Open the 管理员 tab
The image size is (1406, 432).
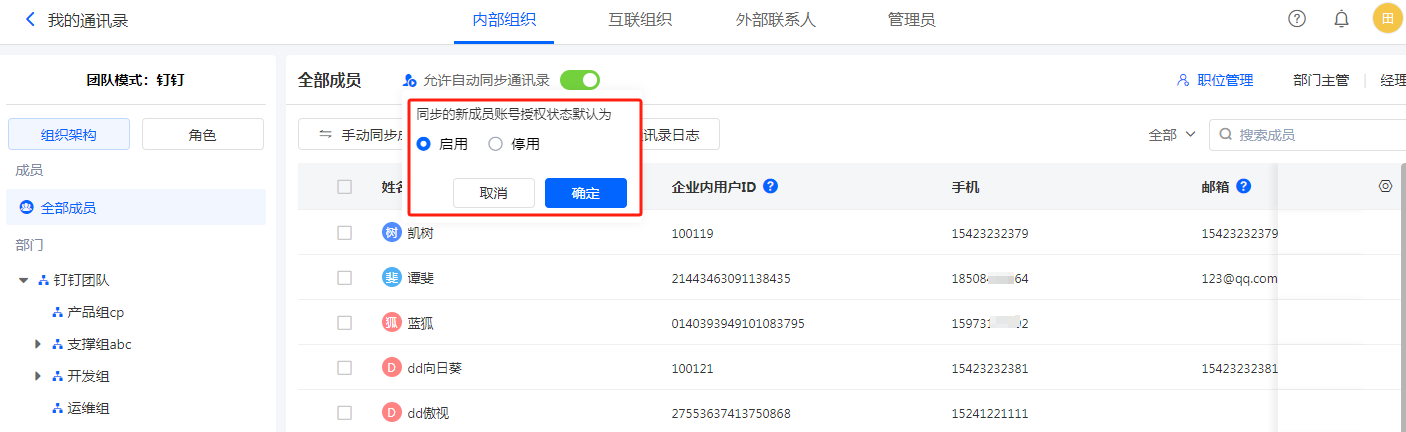(x=911, y=20)
